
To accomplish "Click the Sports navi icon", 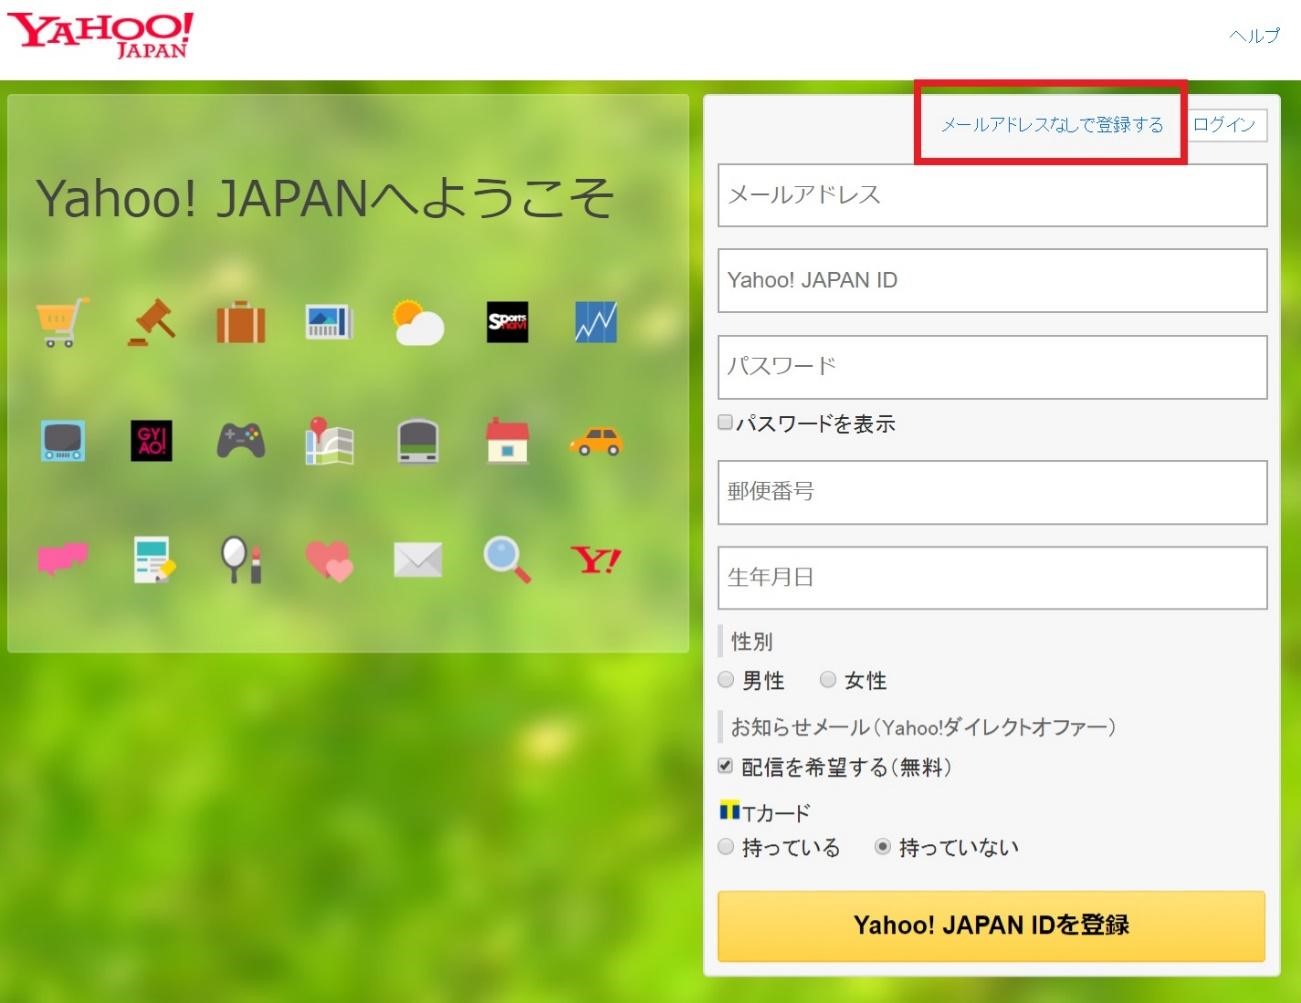I will coord(507,322).
